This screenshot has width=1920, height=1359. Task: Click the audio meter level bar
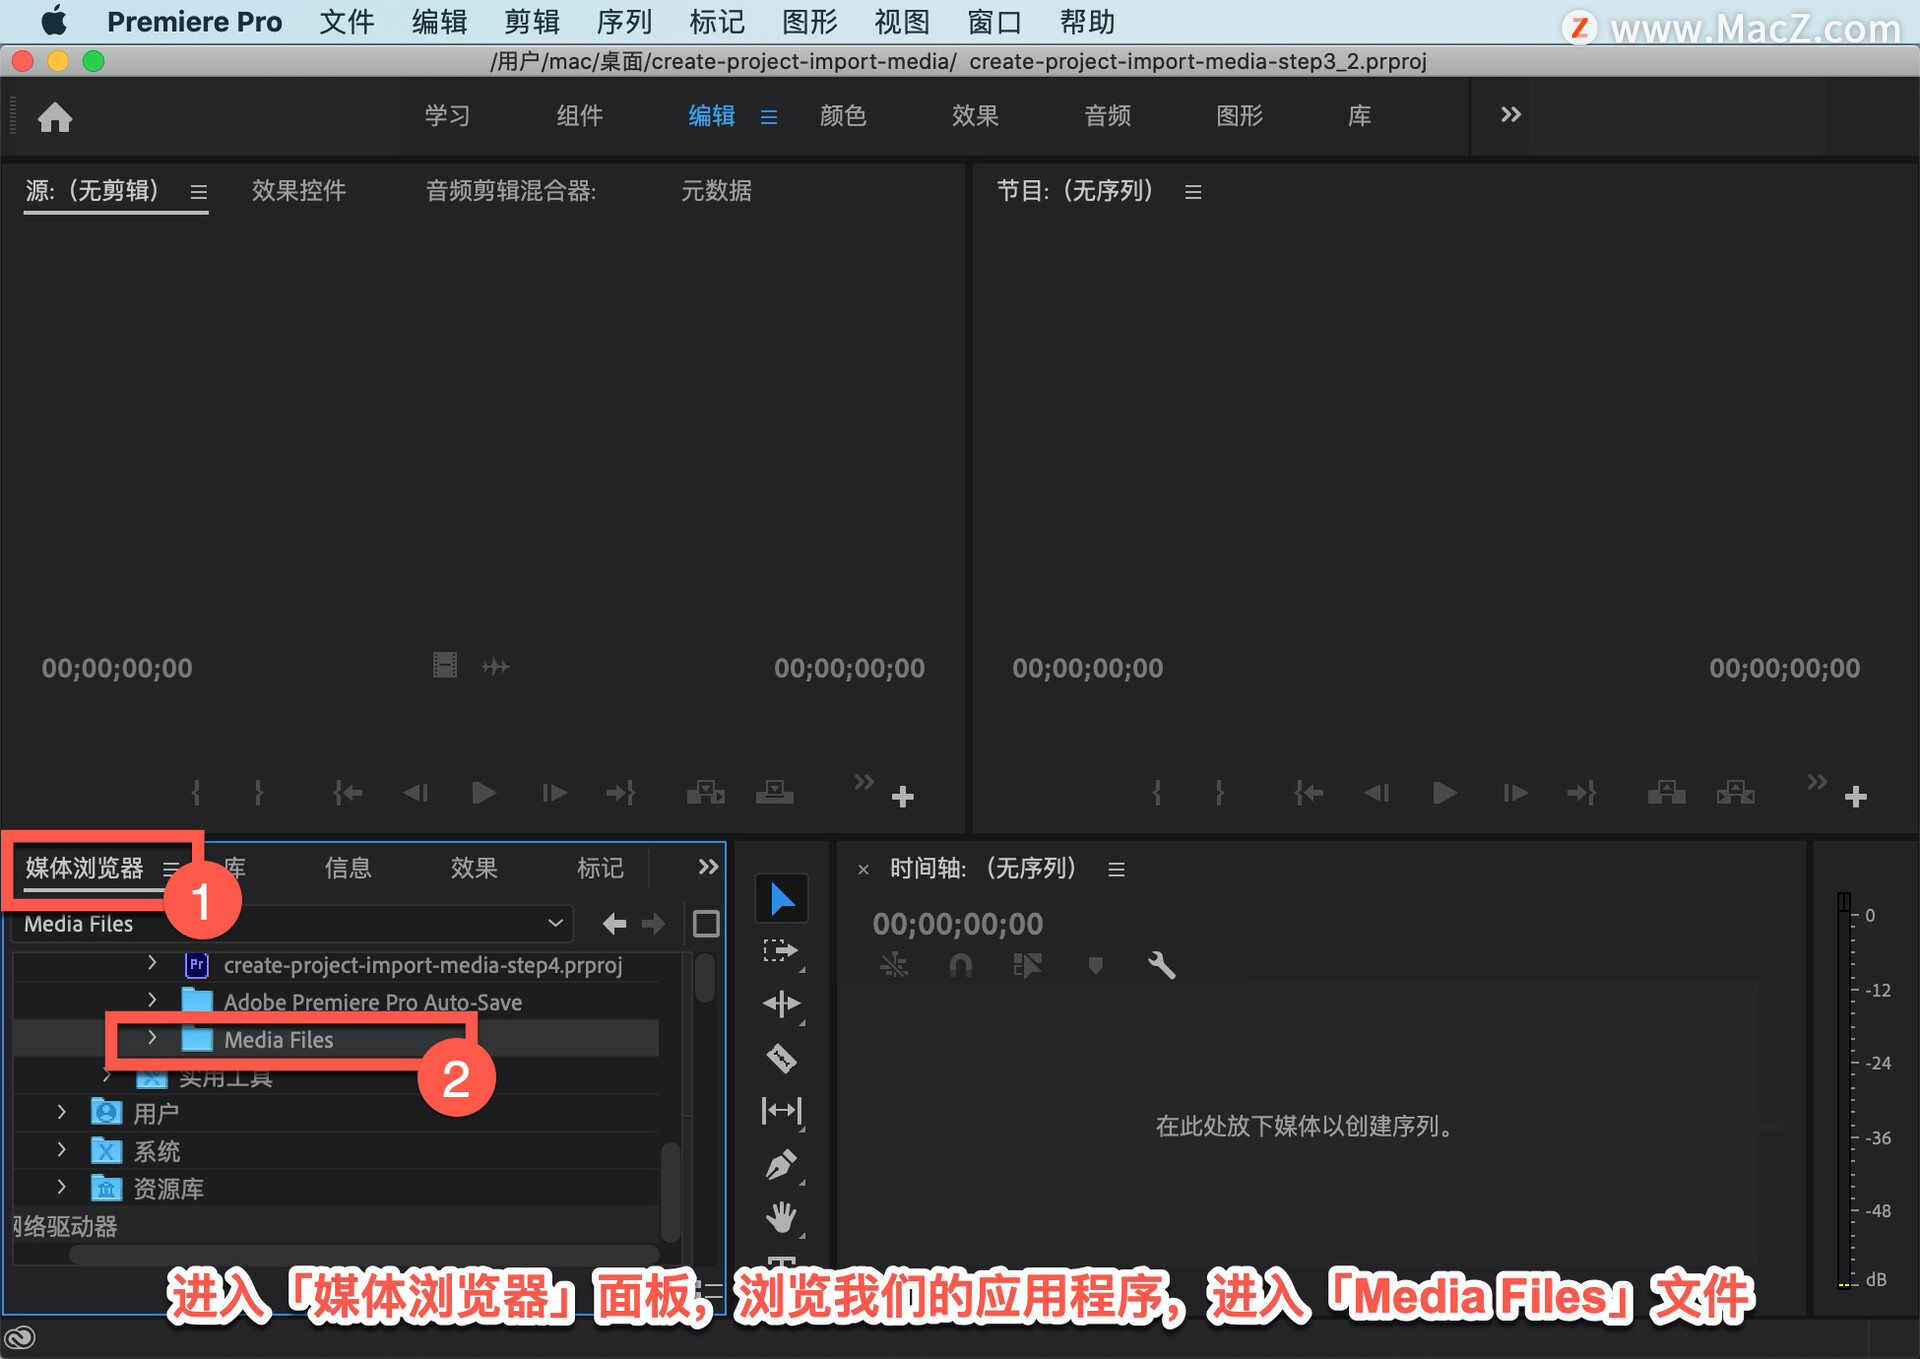(x=1844, y=1089)
